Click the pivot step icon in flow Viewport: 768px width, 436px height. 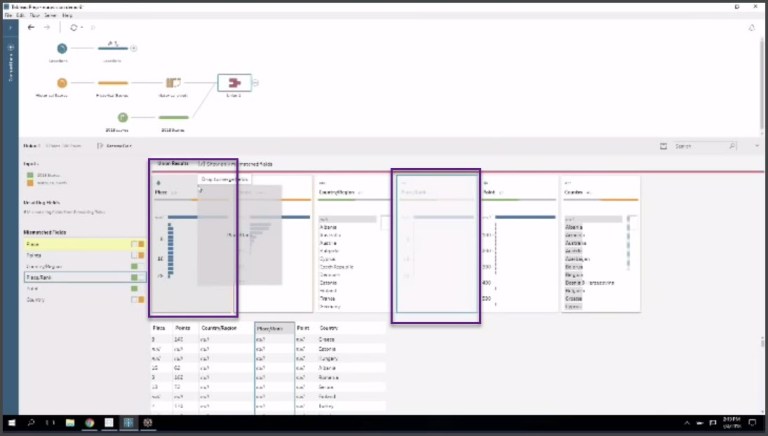pos(173,83)
